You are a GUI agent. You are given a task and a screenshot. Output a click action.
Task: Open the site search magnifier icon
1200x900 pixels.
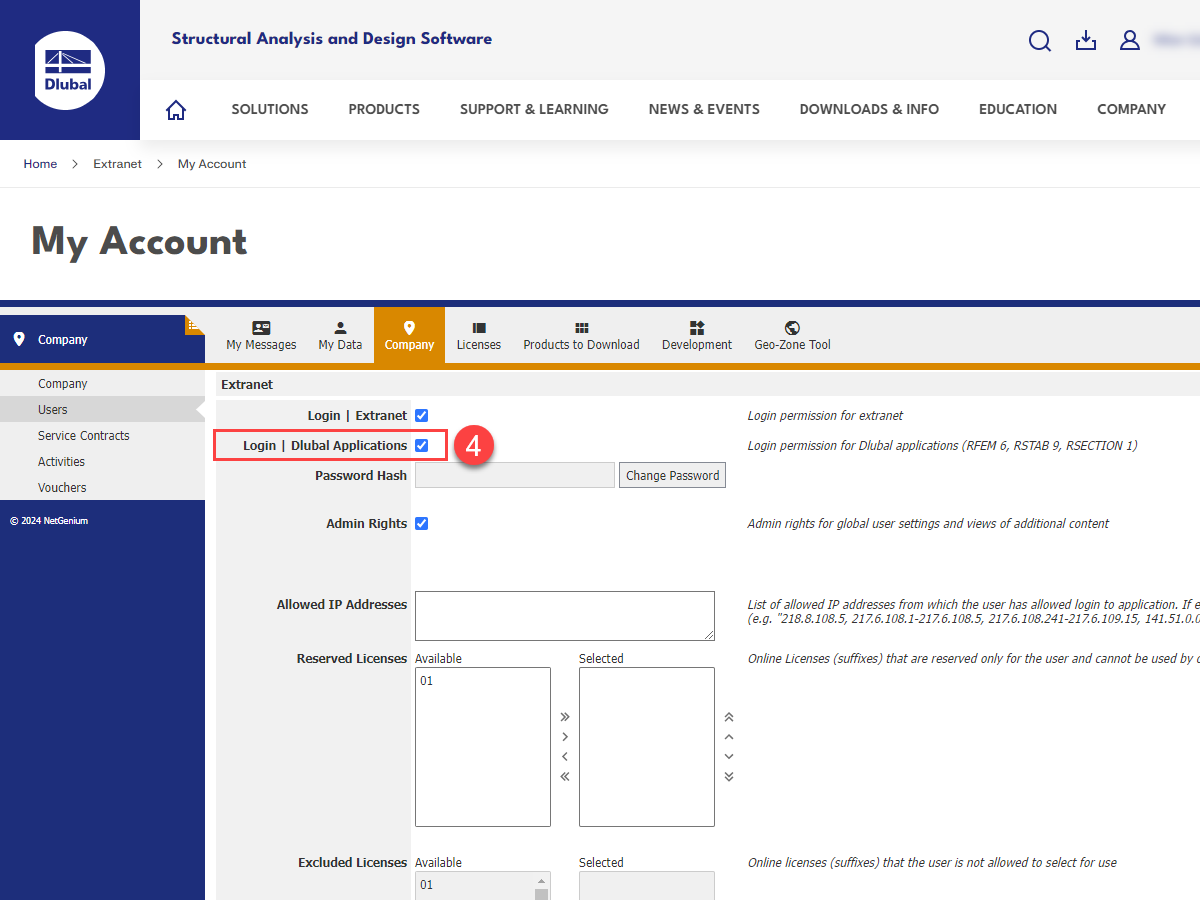click(1040, 41)
